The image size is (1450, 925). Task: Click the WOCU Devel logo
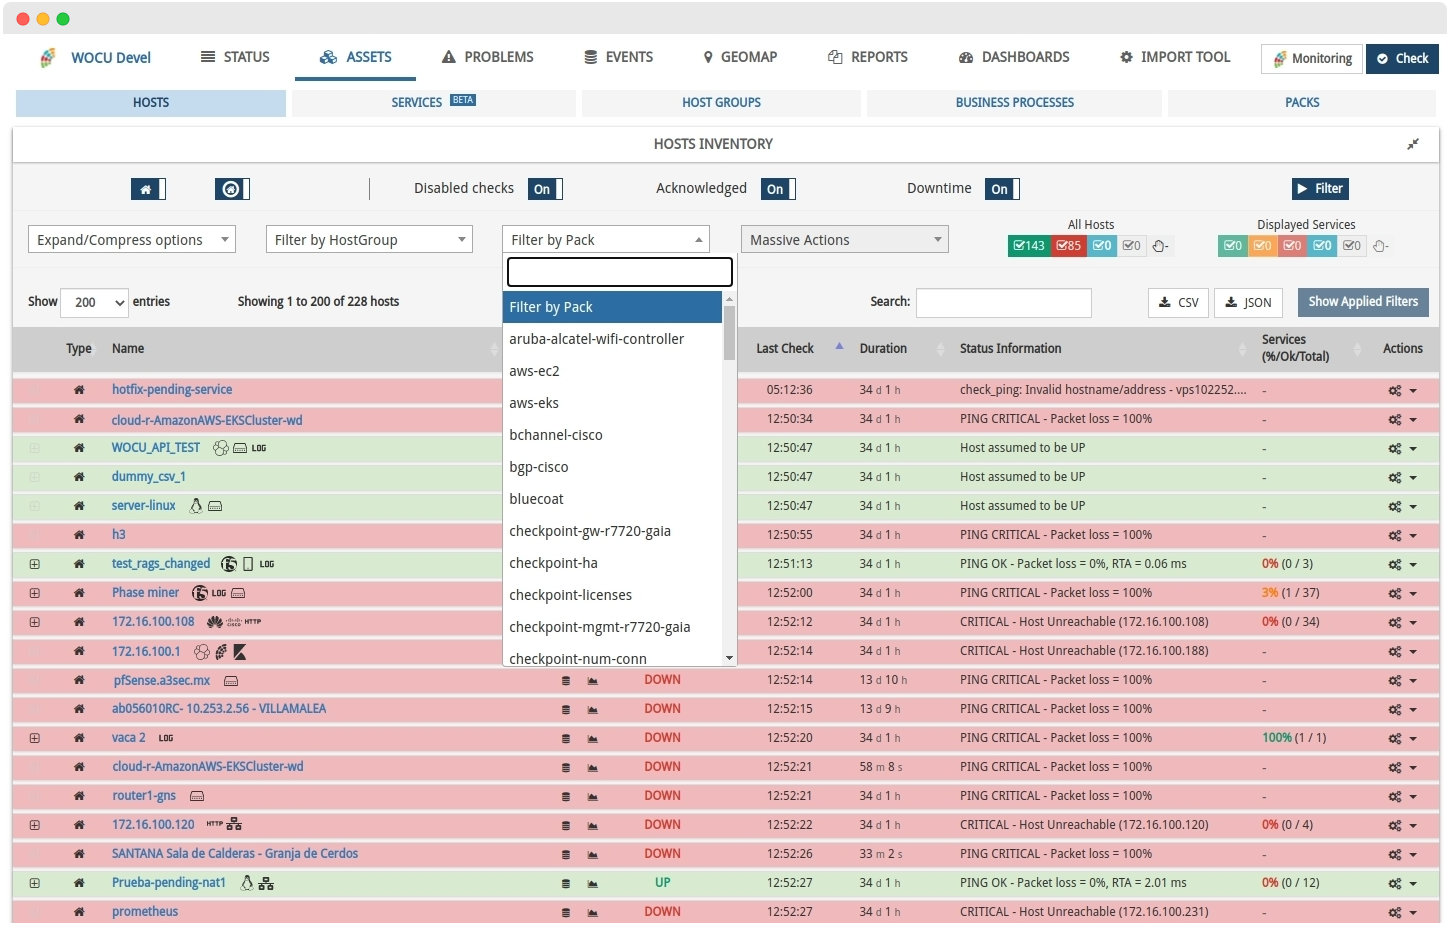tap(95, 58)
